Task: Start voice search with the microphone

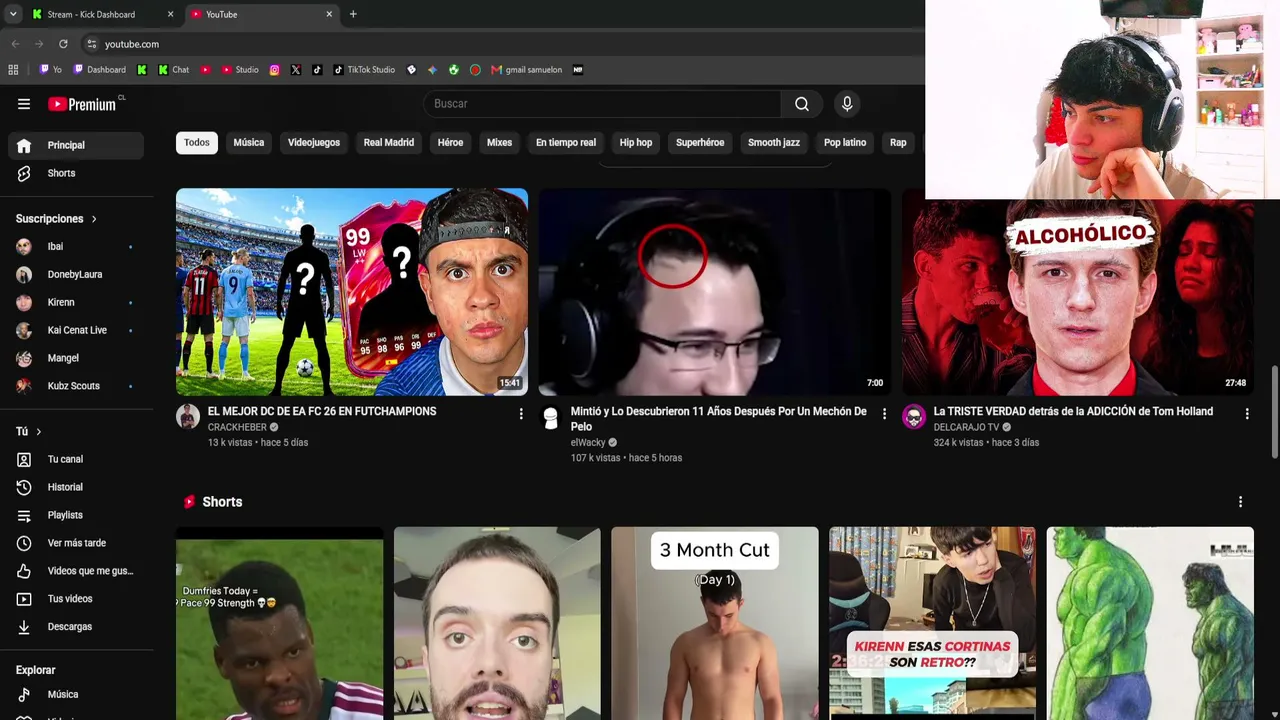Action: (x=847, y=104)
